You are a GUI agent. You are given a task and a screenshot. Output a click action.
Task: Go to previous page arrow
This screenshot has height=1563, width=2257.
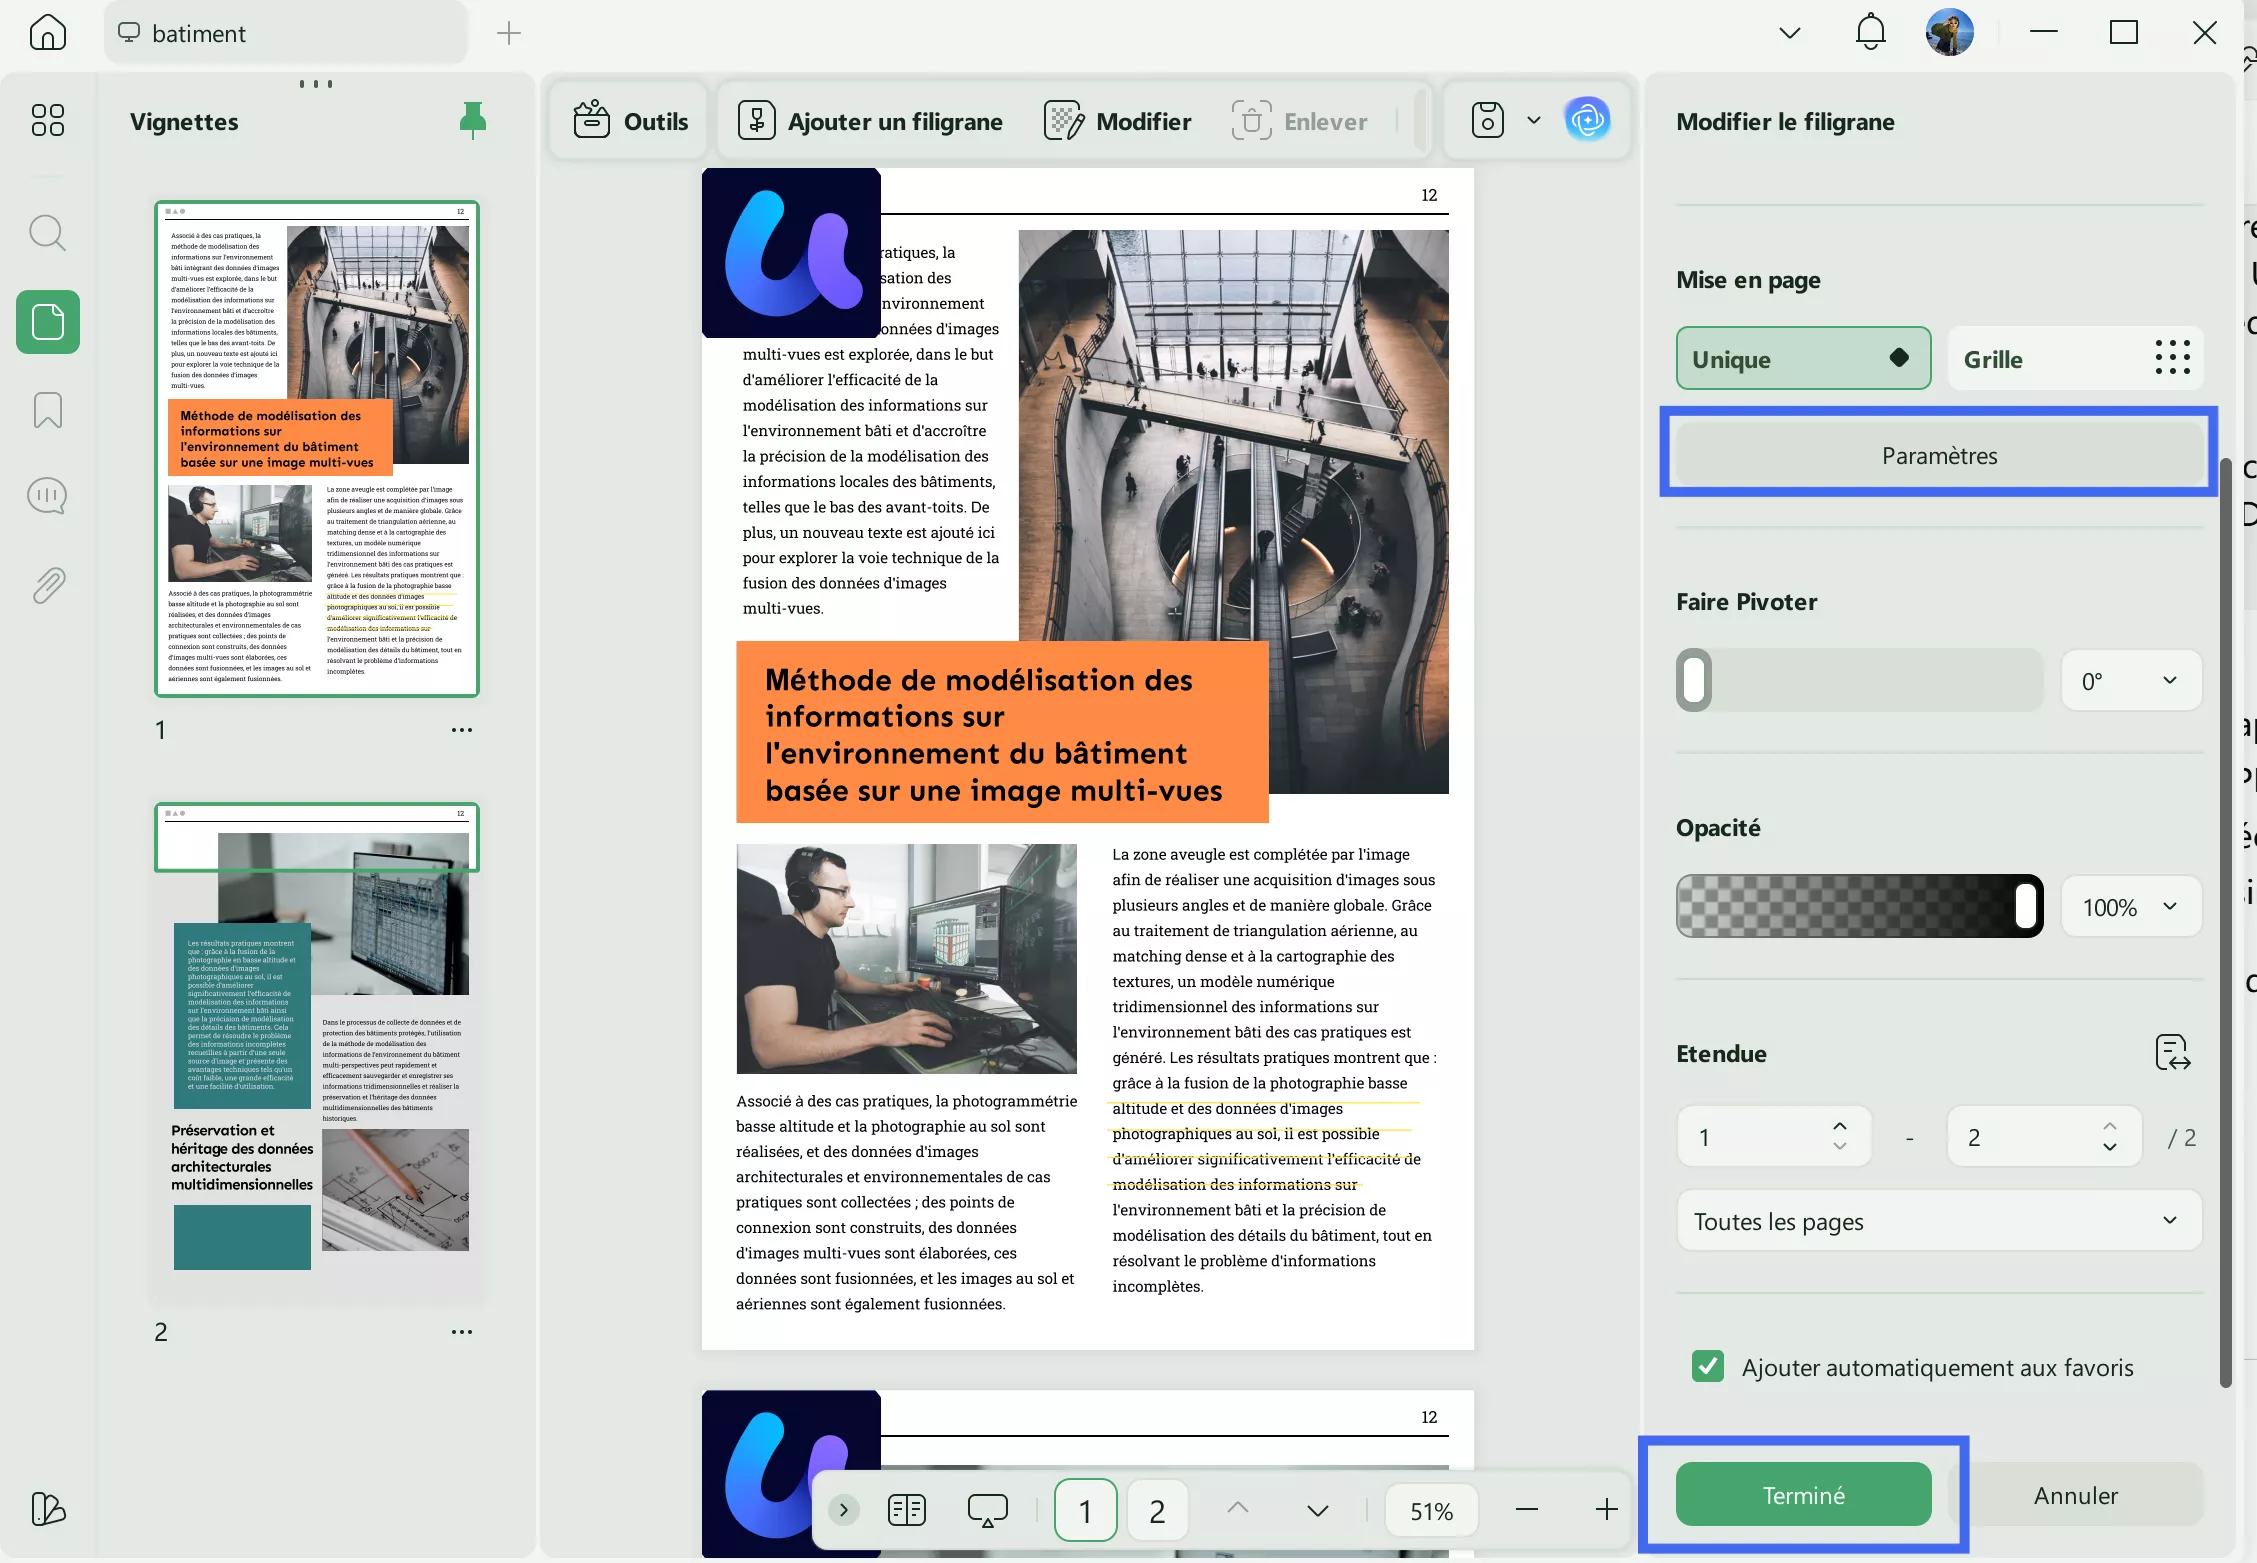pos(1238,1509)
